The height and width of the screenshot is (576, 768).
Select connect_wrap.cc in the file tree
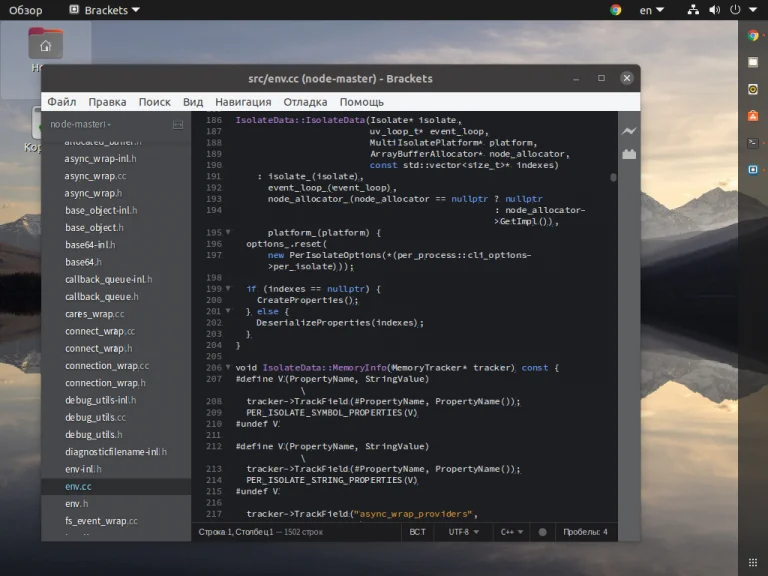pyautogui.click(x=99, y=331)
